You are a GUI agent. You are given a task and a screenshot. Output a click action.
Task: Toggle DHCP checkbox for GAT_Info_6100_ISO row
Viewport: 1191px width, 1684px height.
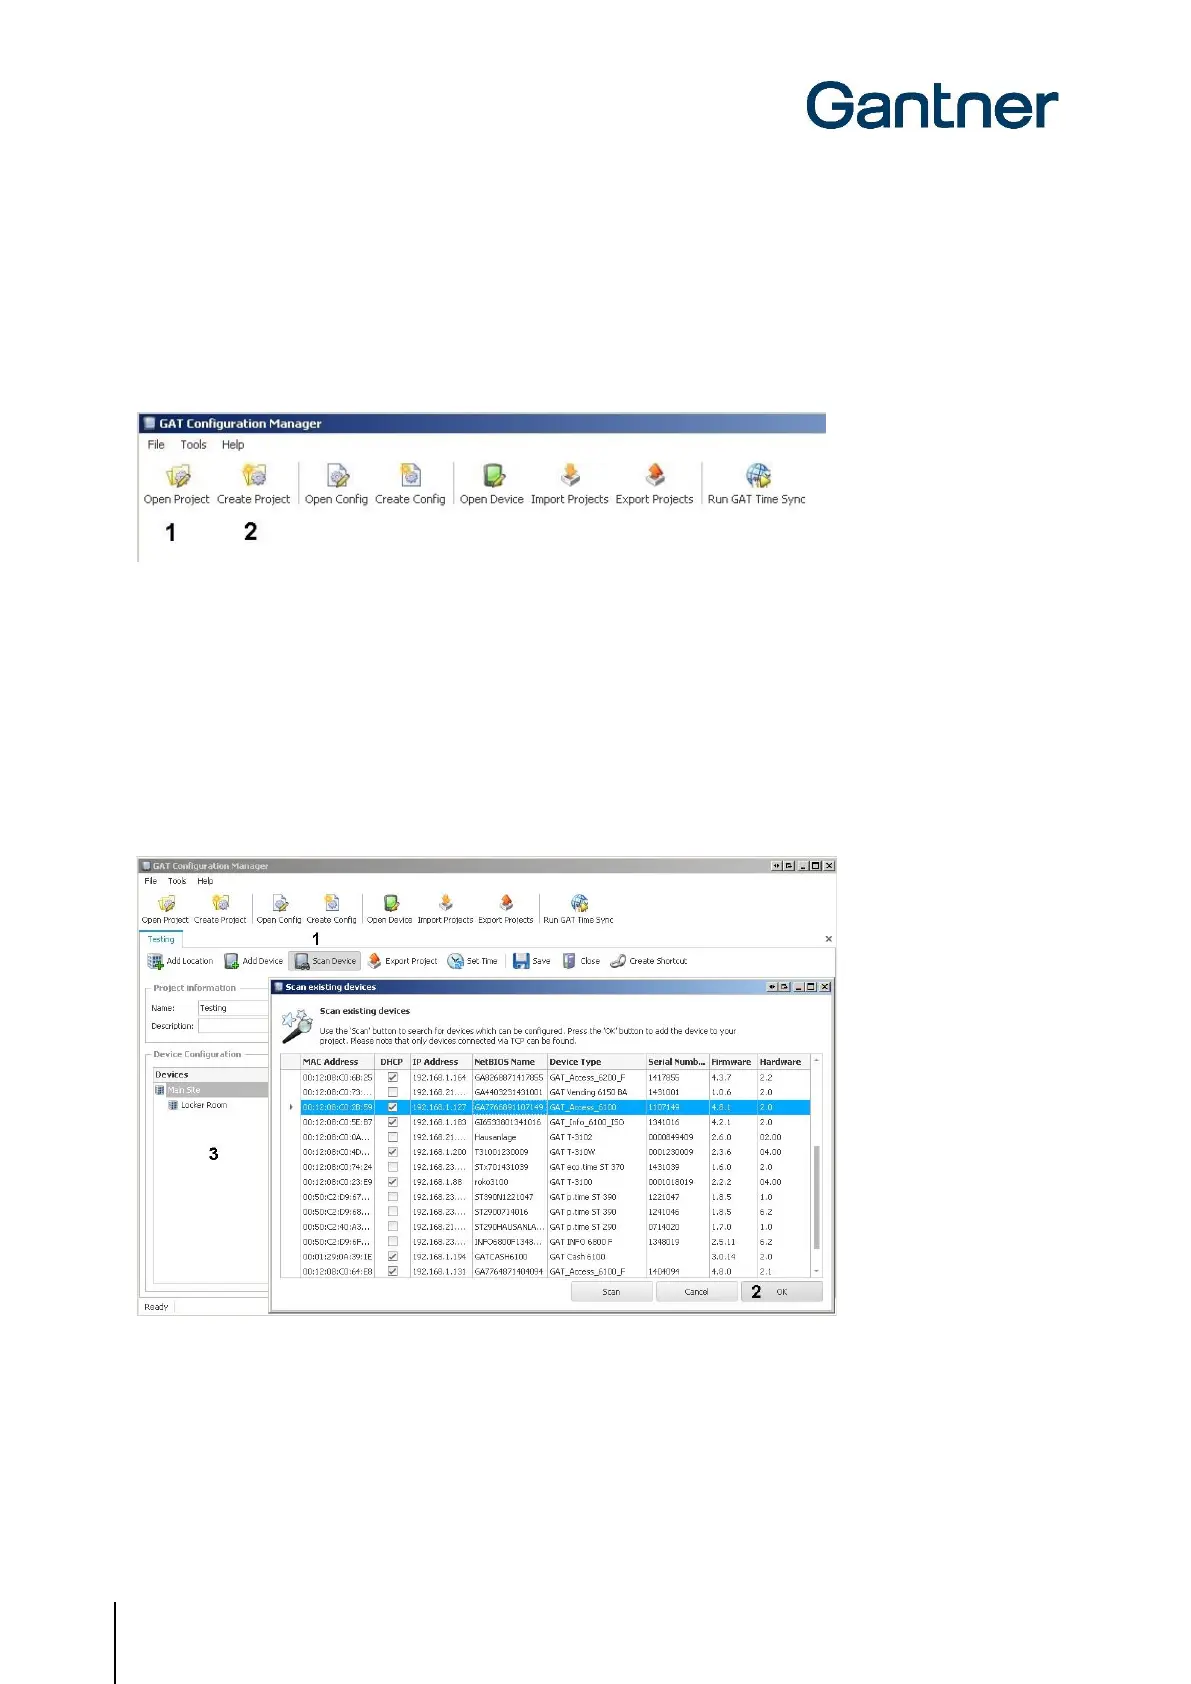point(392,1122)
